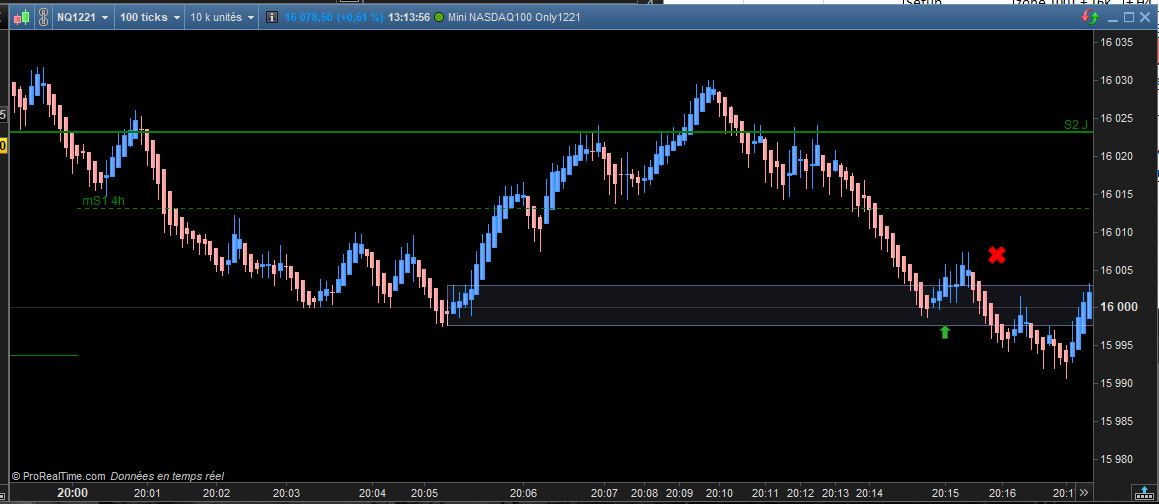Click the red-green refresh arrows icon
The width and height of the screenshot is (1159, 504).
[1089, 16]
